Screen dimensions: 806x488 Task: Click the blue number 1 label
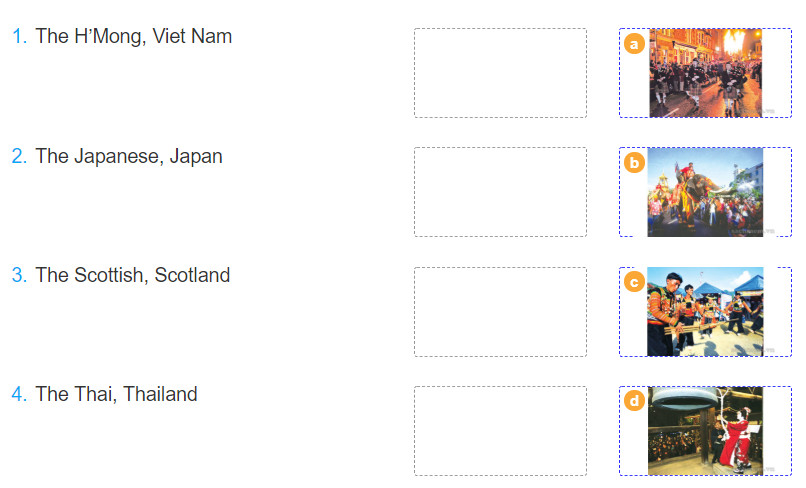point(19,37)
